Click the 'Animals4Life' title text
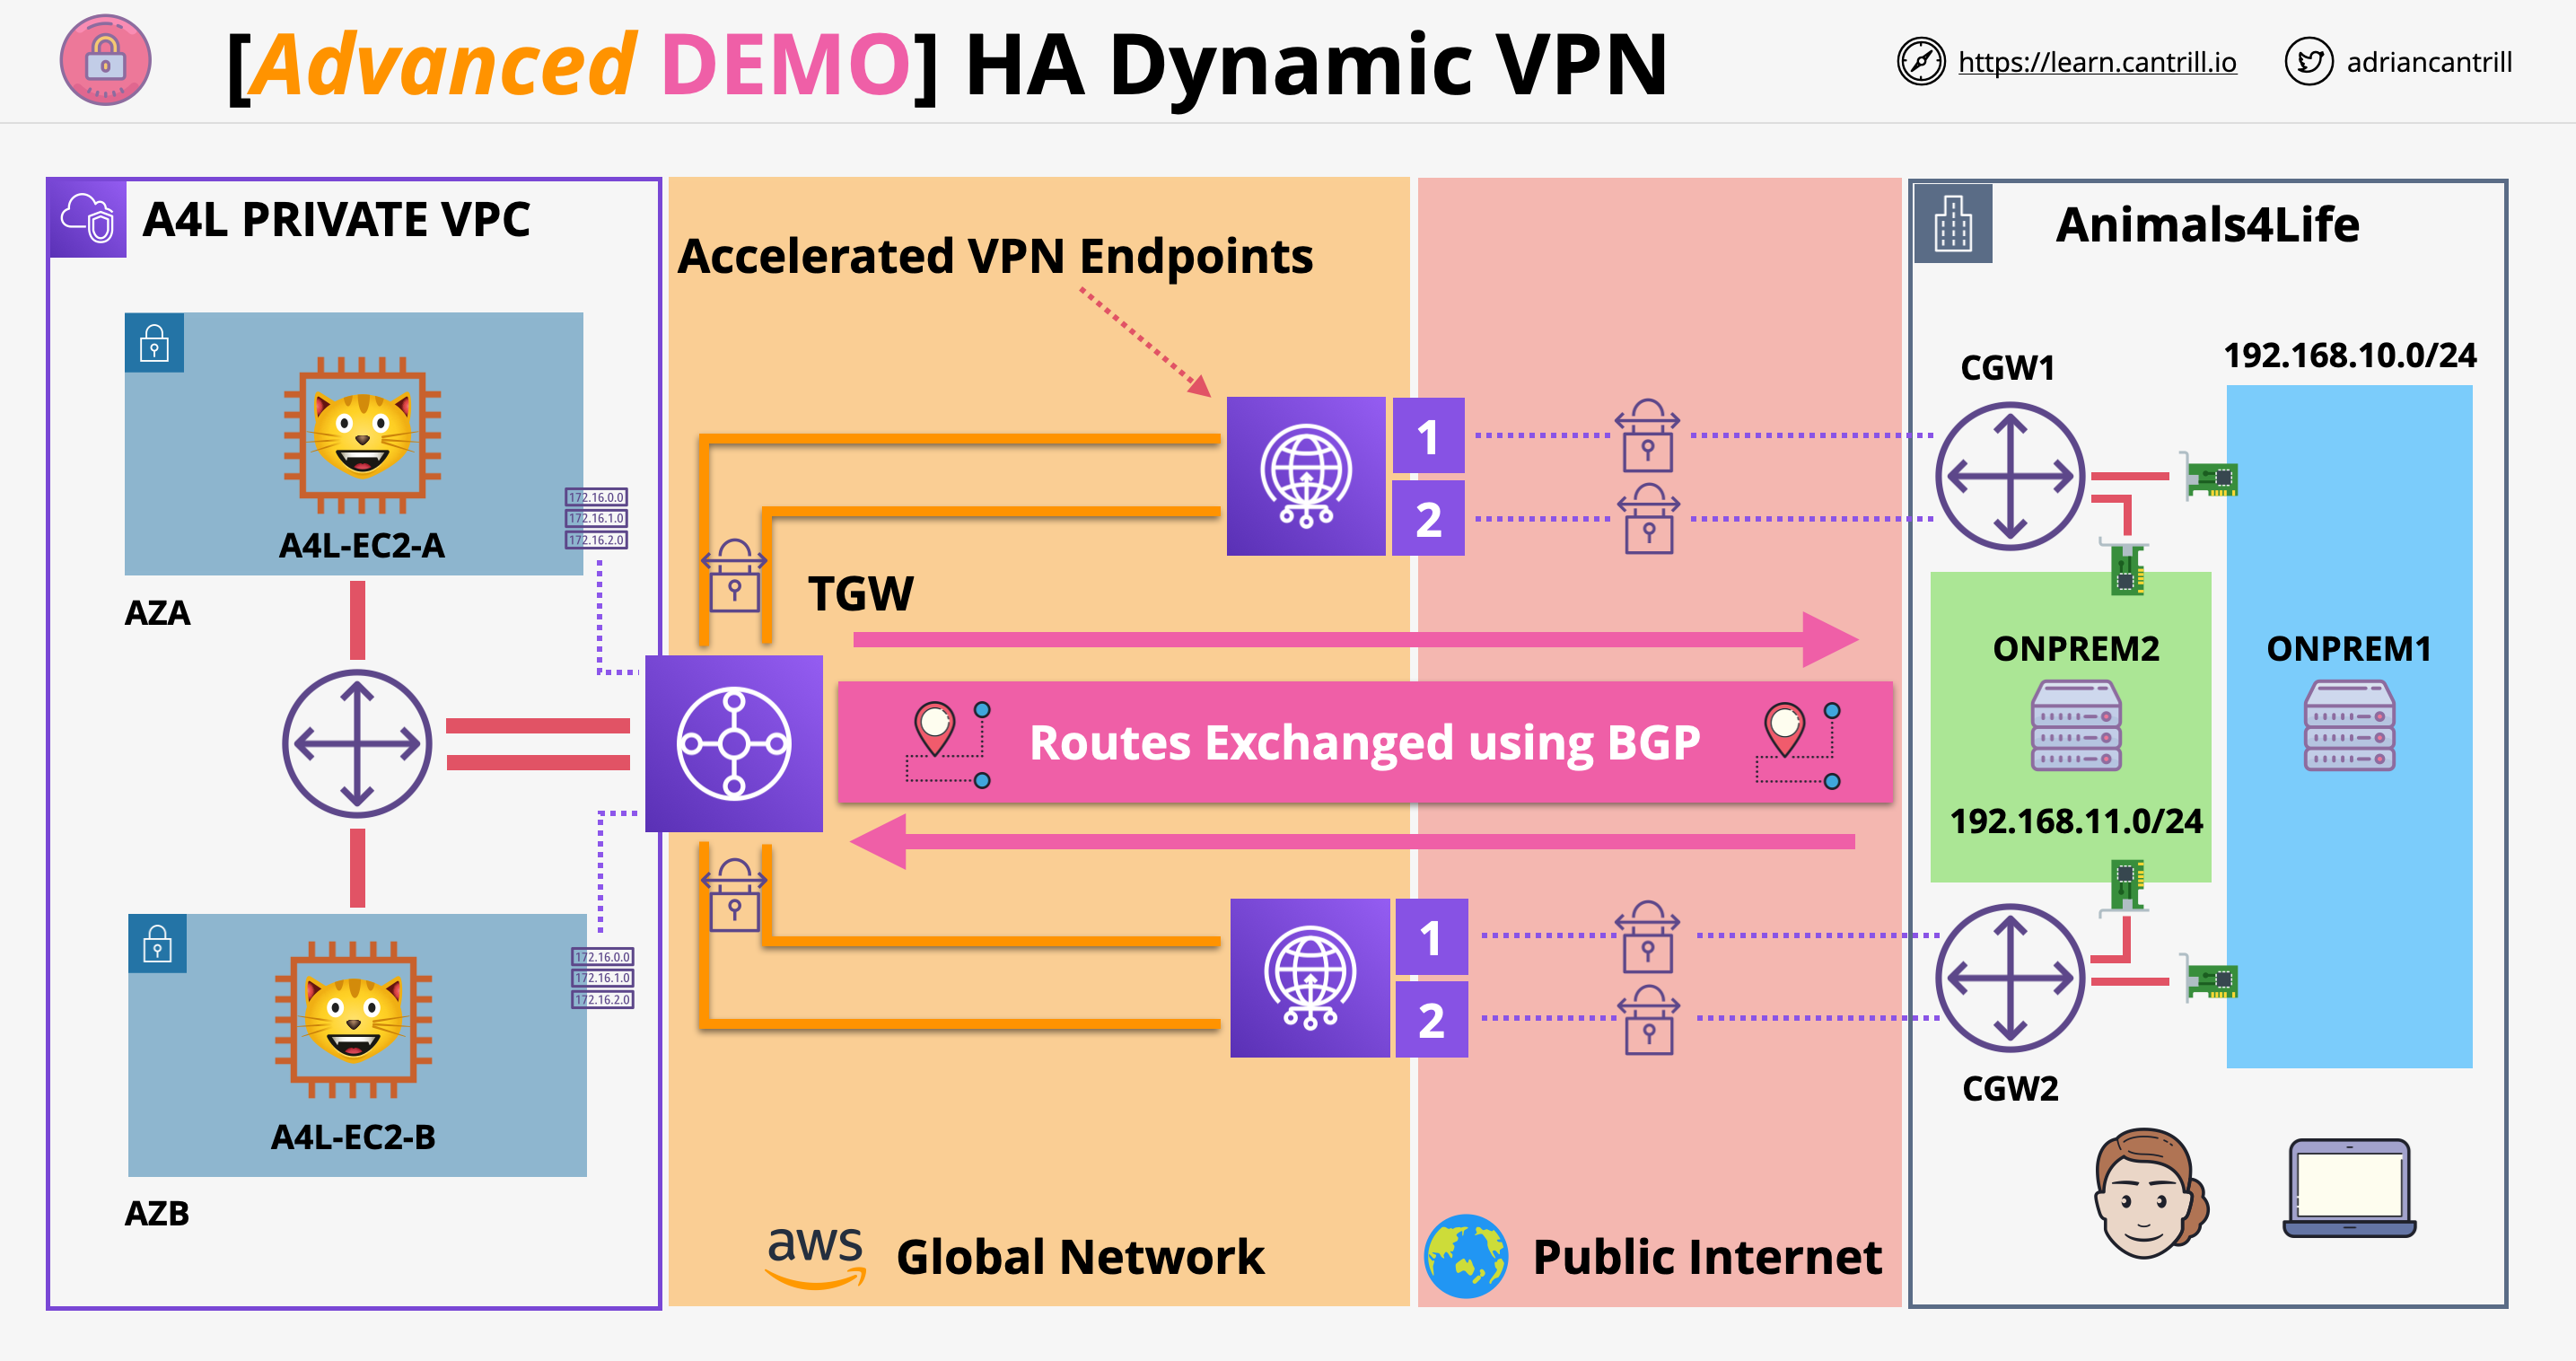 pyautogui.click(x=2207, y=224)
